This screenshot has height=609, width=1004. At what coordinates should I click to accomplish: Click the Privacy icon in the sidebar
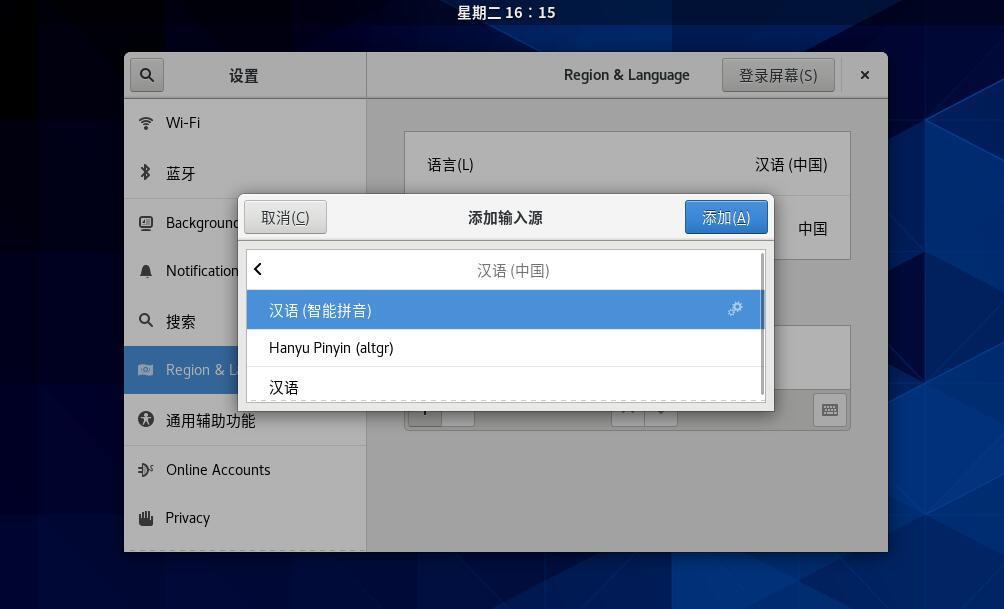[146, 517]
